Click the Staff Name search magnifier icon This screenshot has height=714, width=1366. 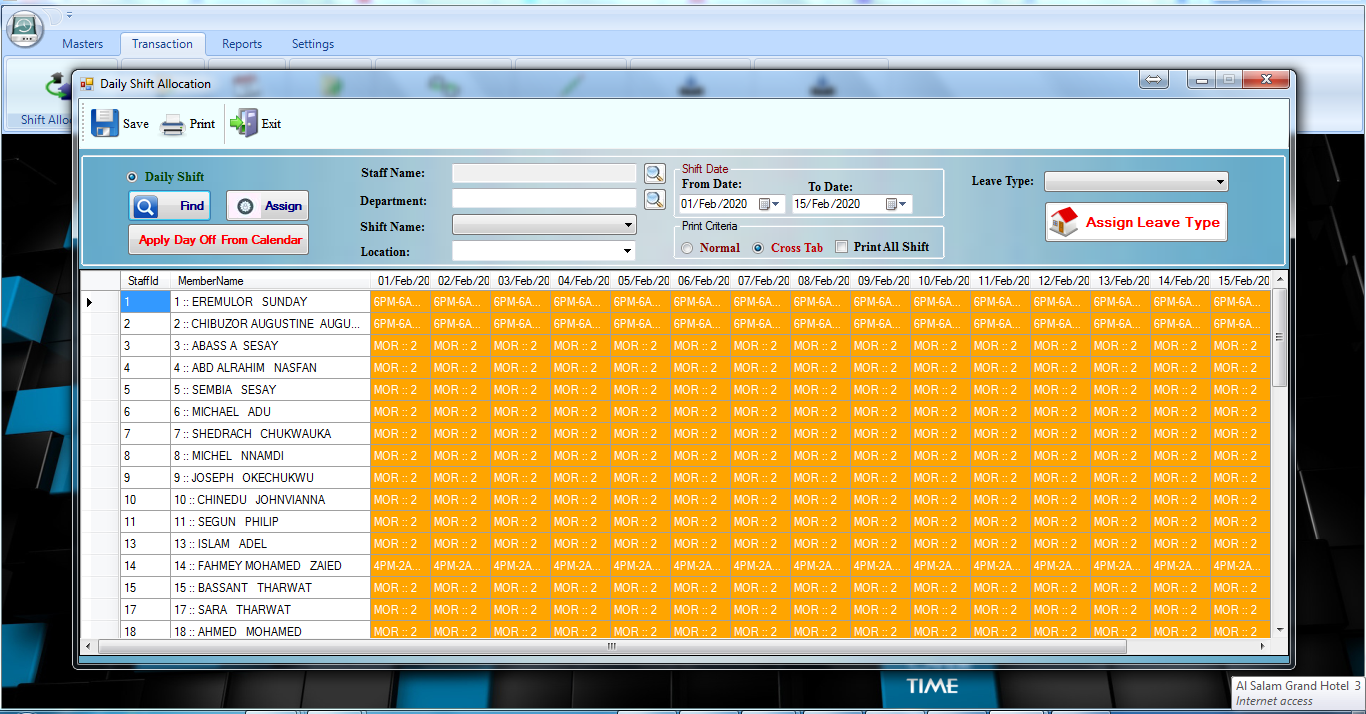click(x=654, y=174)
